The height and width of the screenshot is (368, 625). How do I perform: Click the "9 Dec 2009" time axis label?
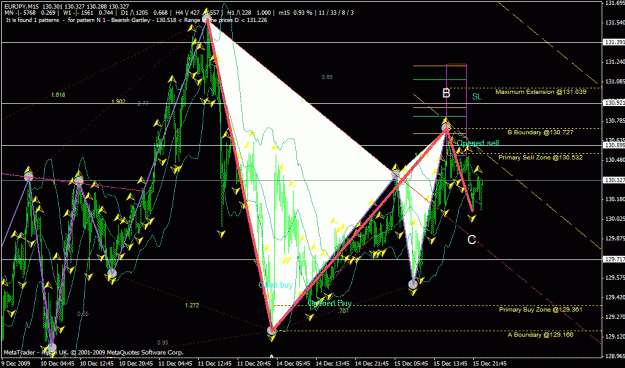point(16,364)
